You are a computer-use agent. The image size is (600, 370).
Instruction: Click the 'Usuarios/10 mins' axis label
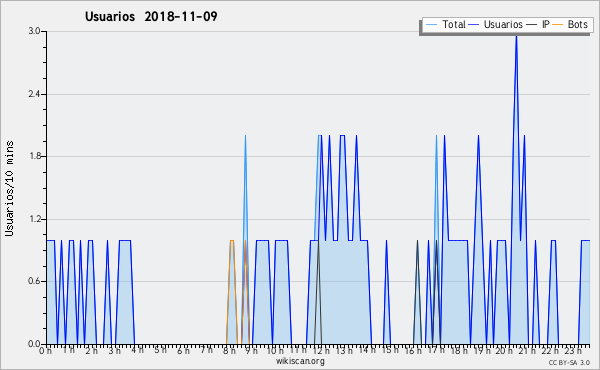pos(9,188)
